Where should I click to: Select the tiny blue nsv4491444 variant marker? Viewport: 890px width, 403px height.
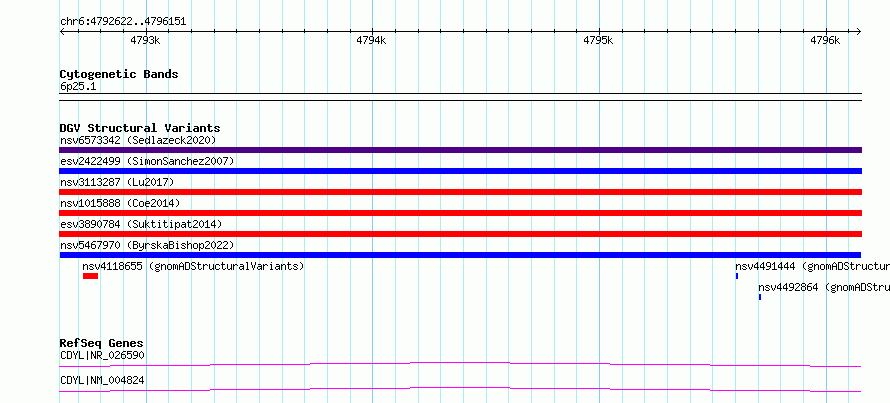(x=737, y=276)
